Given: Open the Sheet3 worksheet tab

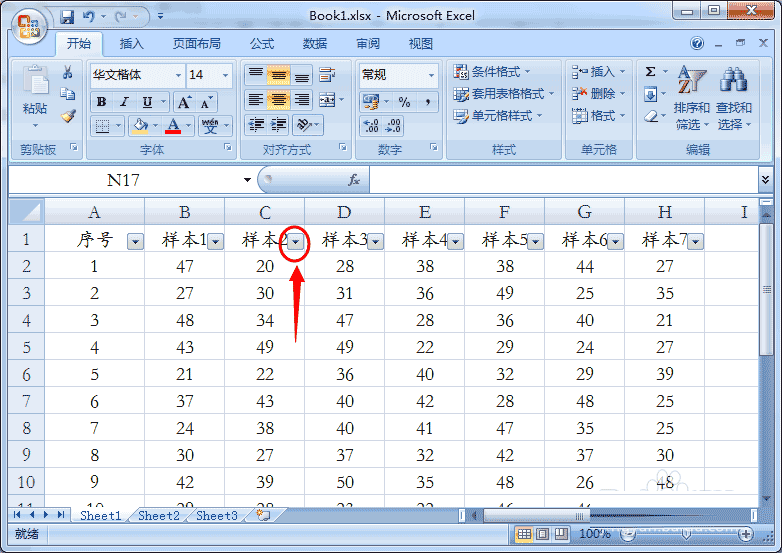Looking at the screenshot, I should coord(216,516).
